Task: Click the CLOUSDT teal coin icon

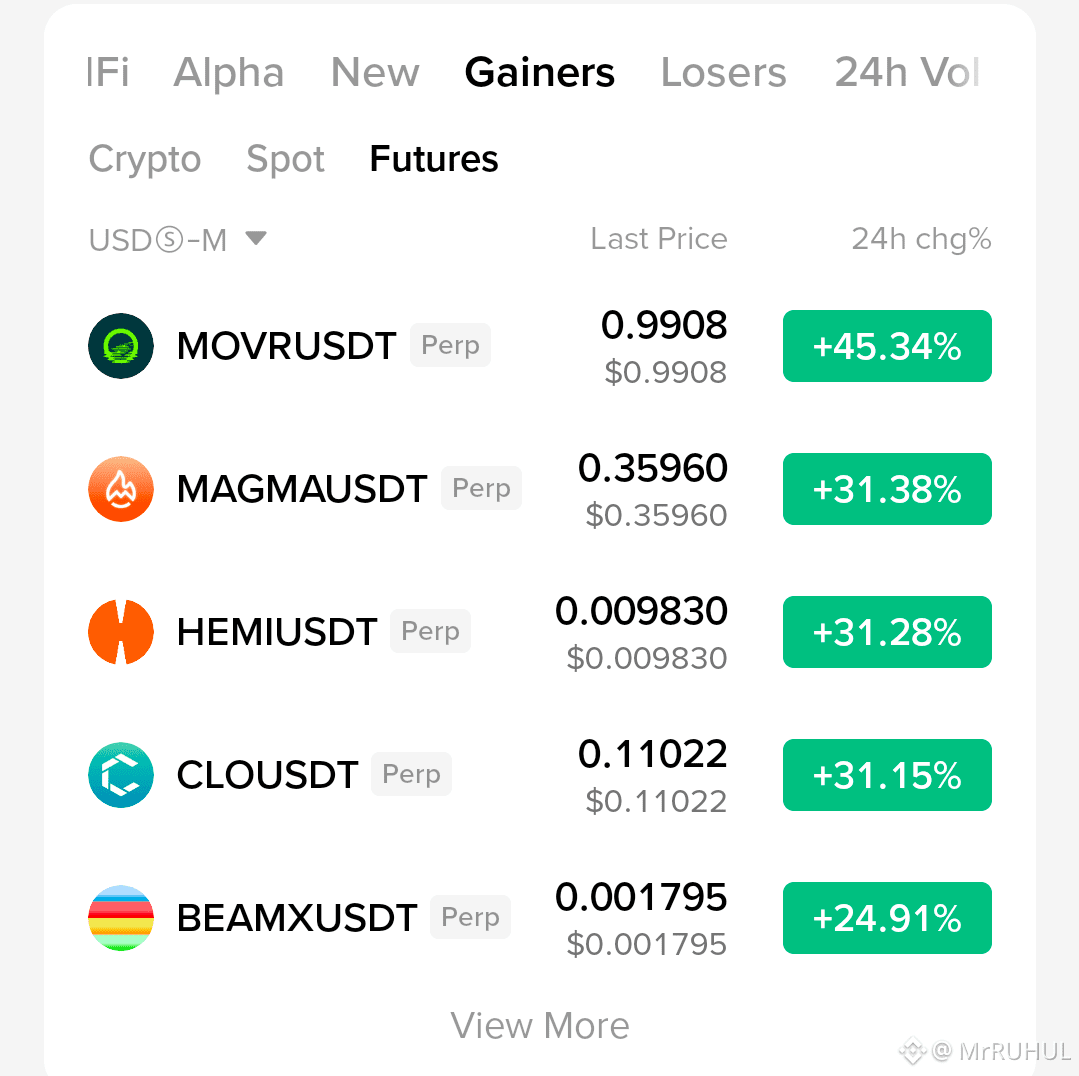Action: [120, 775]
